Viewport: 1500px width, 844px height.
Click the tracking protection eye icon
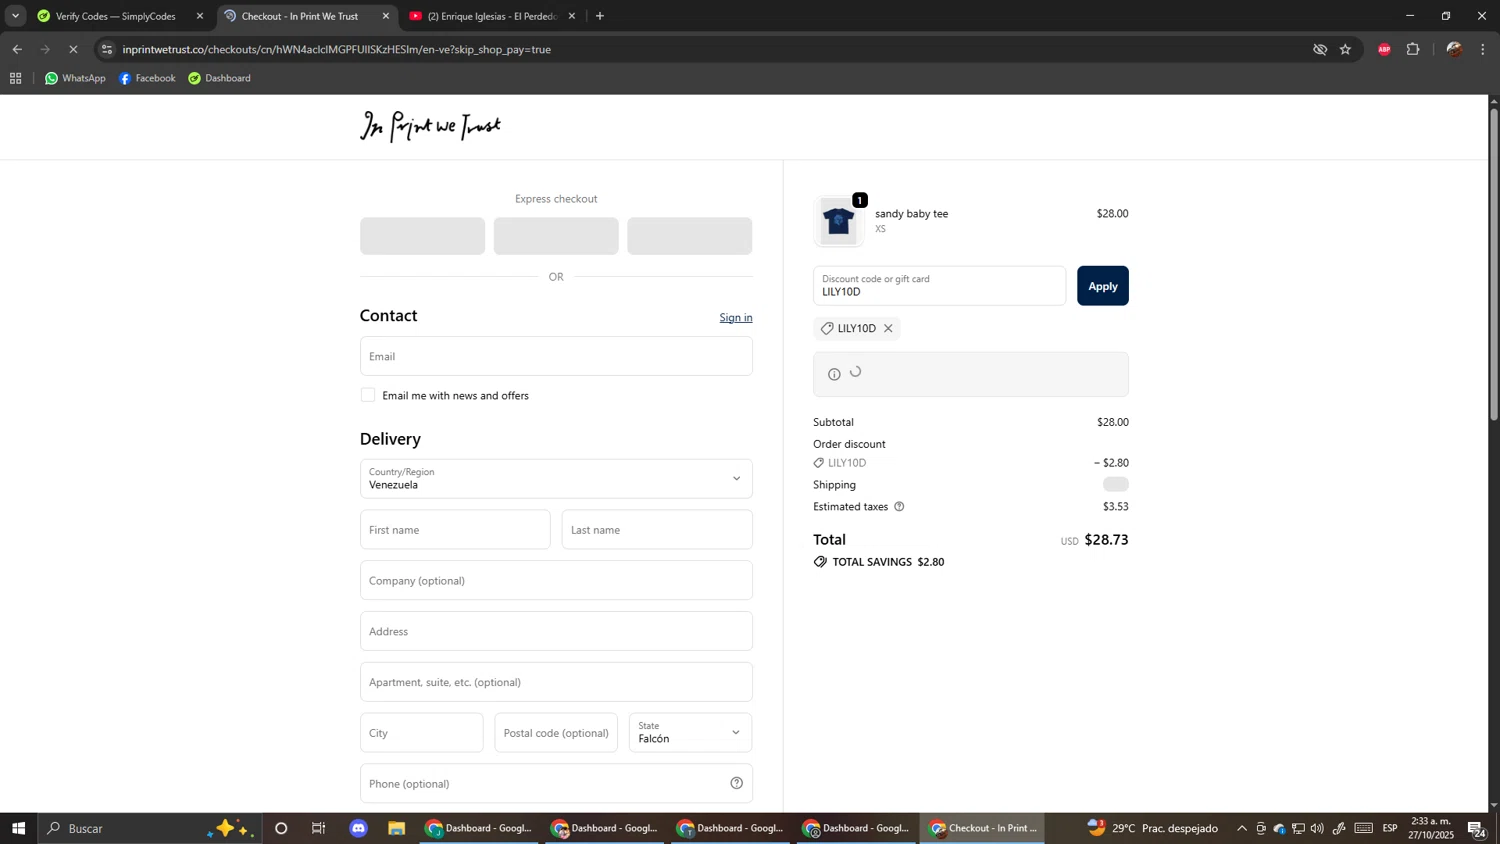tap(1320, 49)
